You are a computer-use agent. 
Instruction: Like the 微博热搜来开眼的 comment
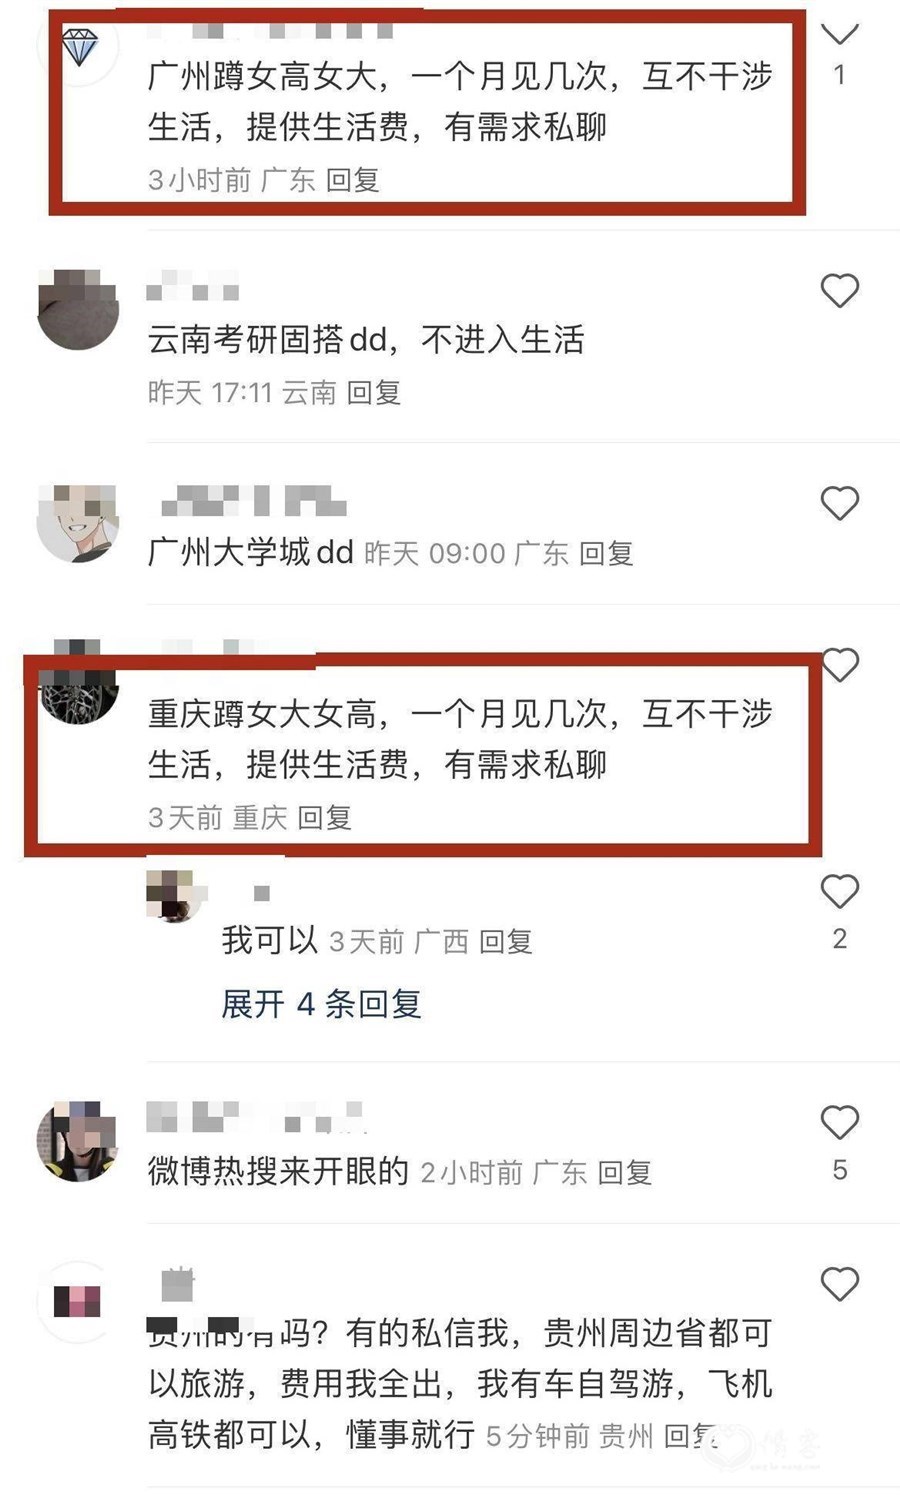coord(839,1123)
